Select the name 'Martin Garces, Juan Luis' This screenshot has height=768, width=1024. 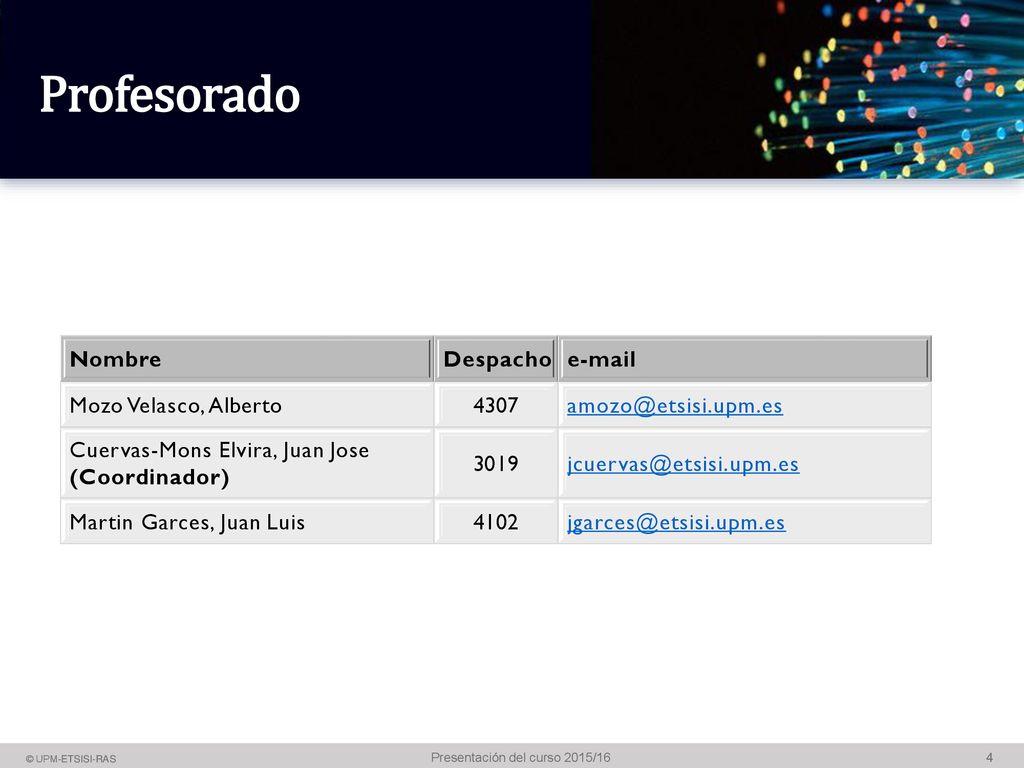(x=187, y=522)
